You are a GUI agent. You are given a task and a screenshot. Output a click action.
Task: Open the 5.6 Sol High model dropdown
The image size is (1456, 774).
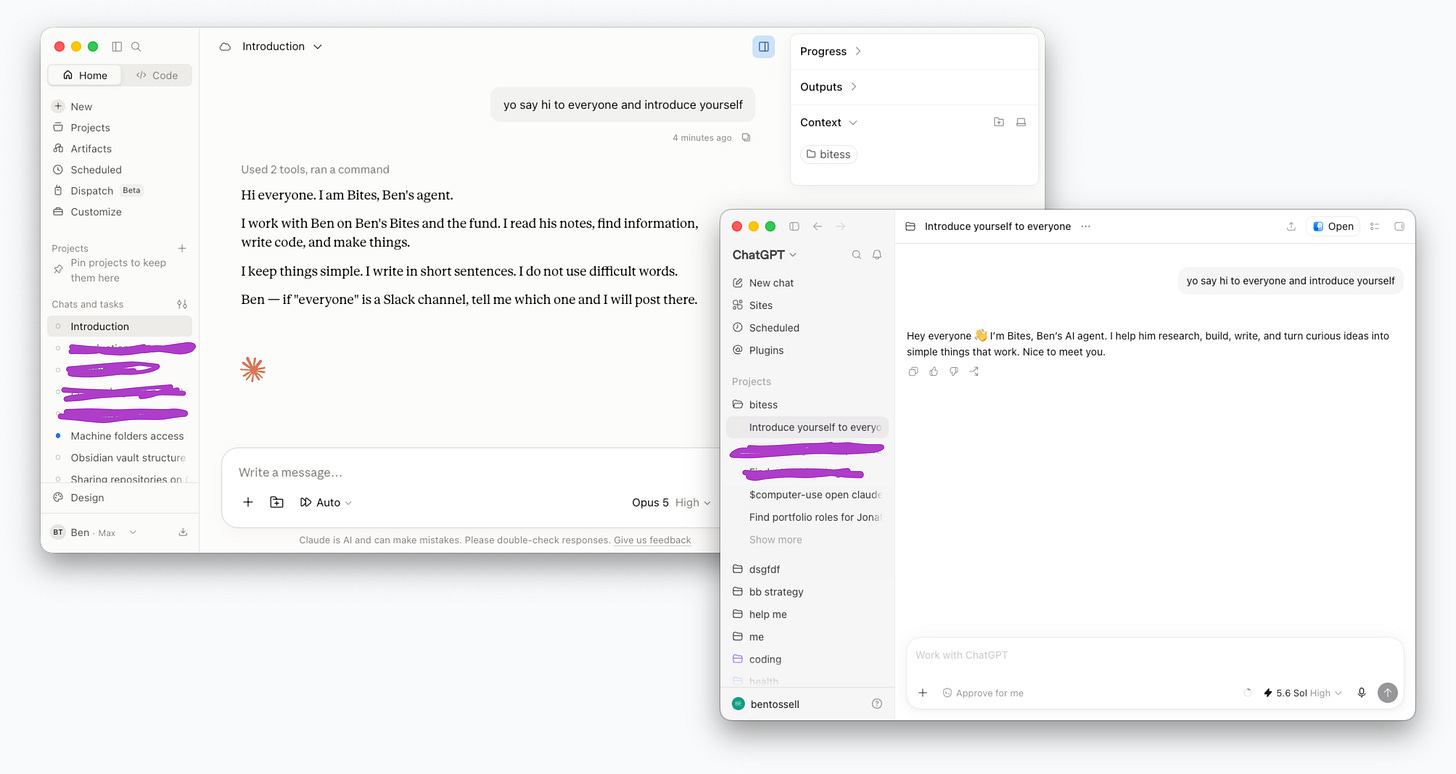1303,693
